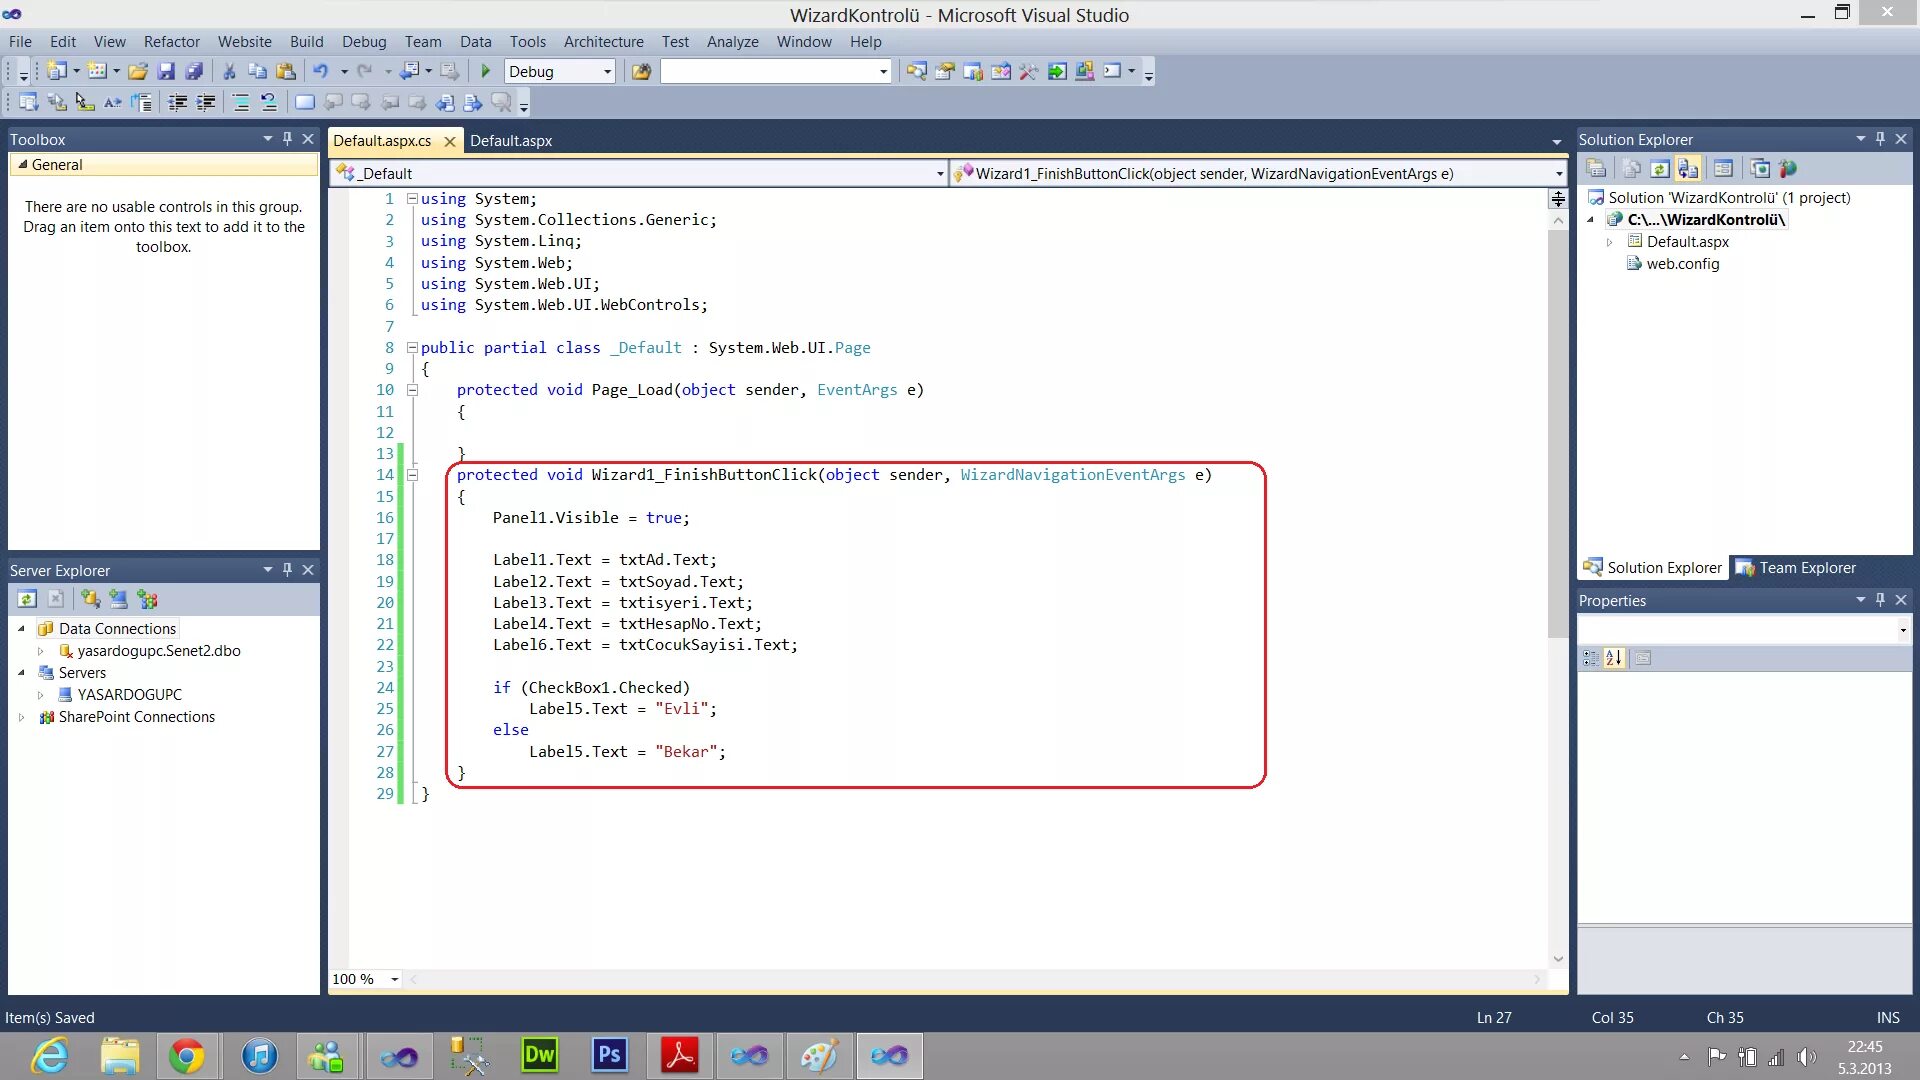Click the Start Debugging play icon
The width and height of the screenshot is (1920, 1080).
(x=486, y=71)
